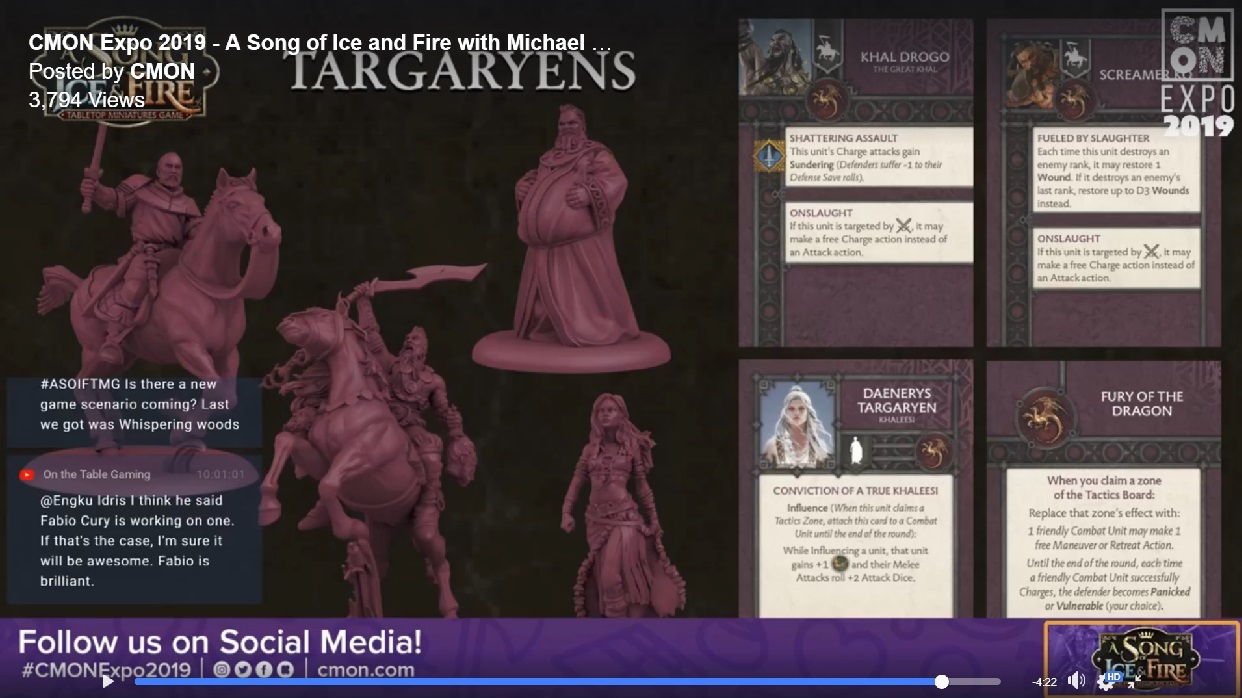The height and width of the screenshot is (698, 1242).
Task: Open the video settings gear
Action: pos(1106,682)
